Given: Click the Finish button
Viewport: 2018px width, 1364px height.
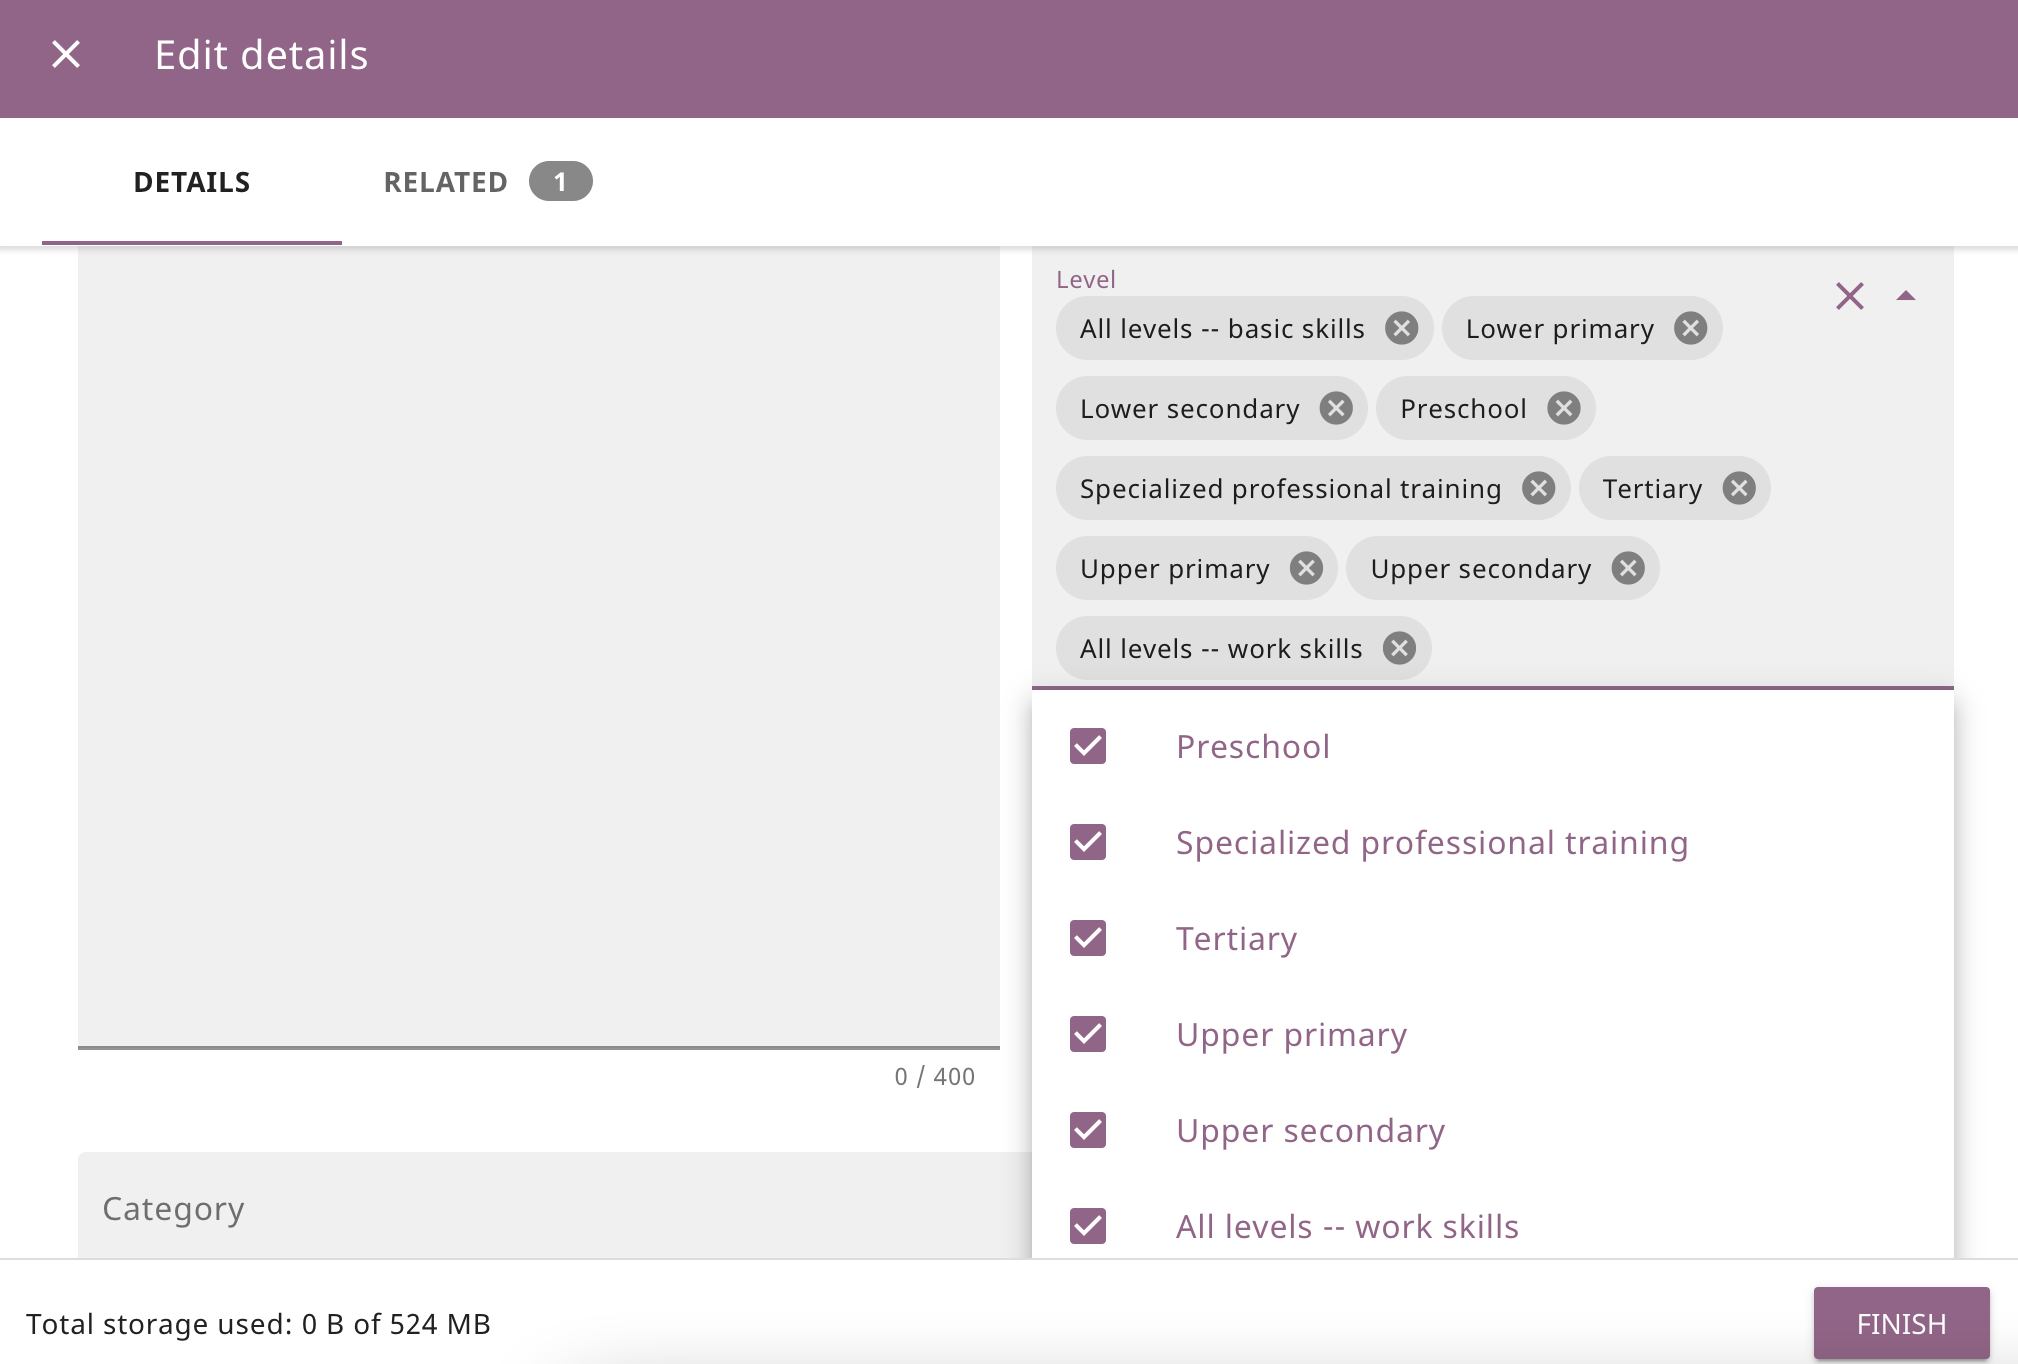Looking at the screenshot, I should coord(1900,1323).
